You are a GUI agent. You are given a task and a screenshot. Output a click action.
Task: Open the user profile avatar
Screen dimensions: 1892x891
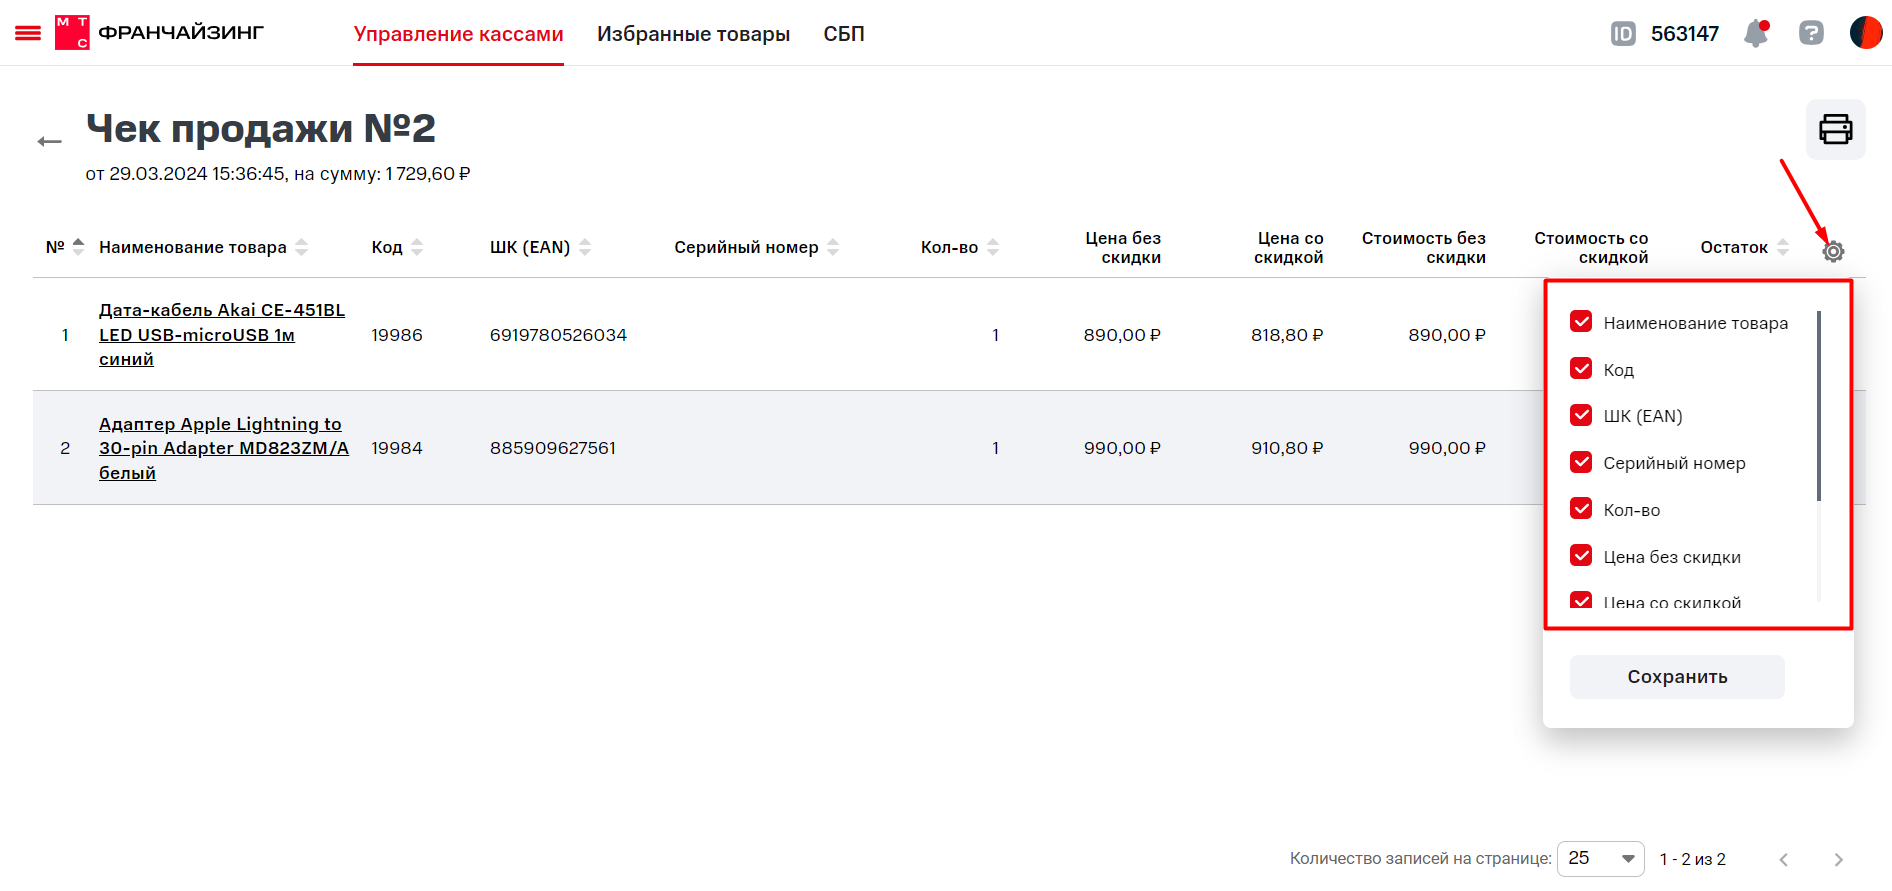[x=1866, y=33]
